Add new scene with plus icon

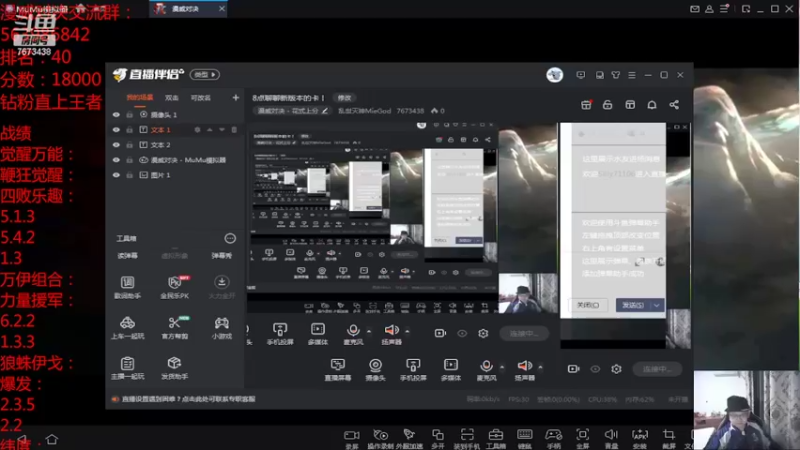[x=235, y=97]
